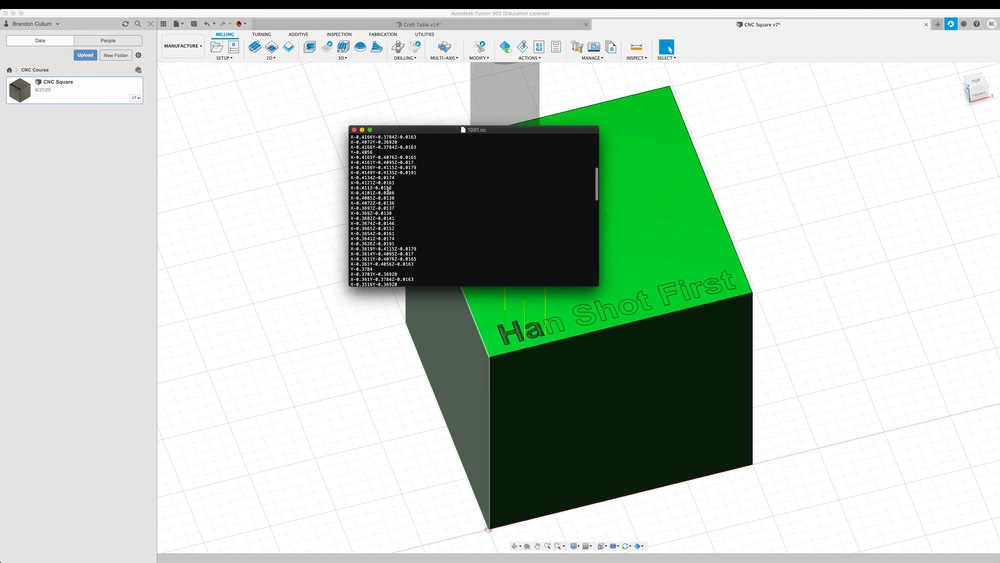Open the Manufacture workspace dropdown
The image size is (1000, 563).
tap(183, 45)
